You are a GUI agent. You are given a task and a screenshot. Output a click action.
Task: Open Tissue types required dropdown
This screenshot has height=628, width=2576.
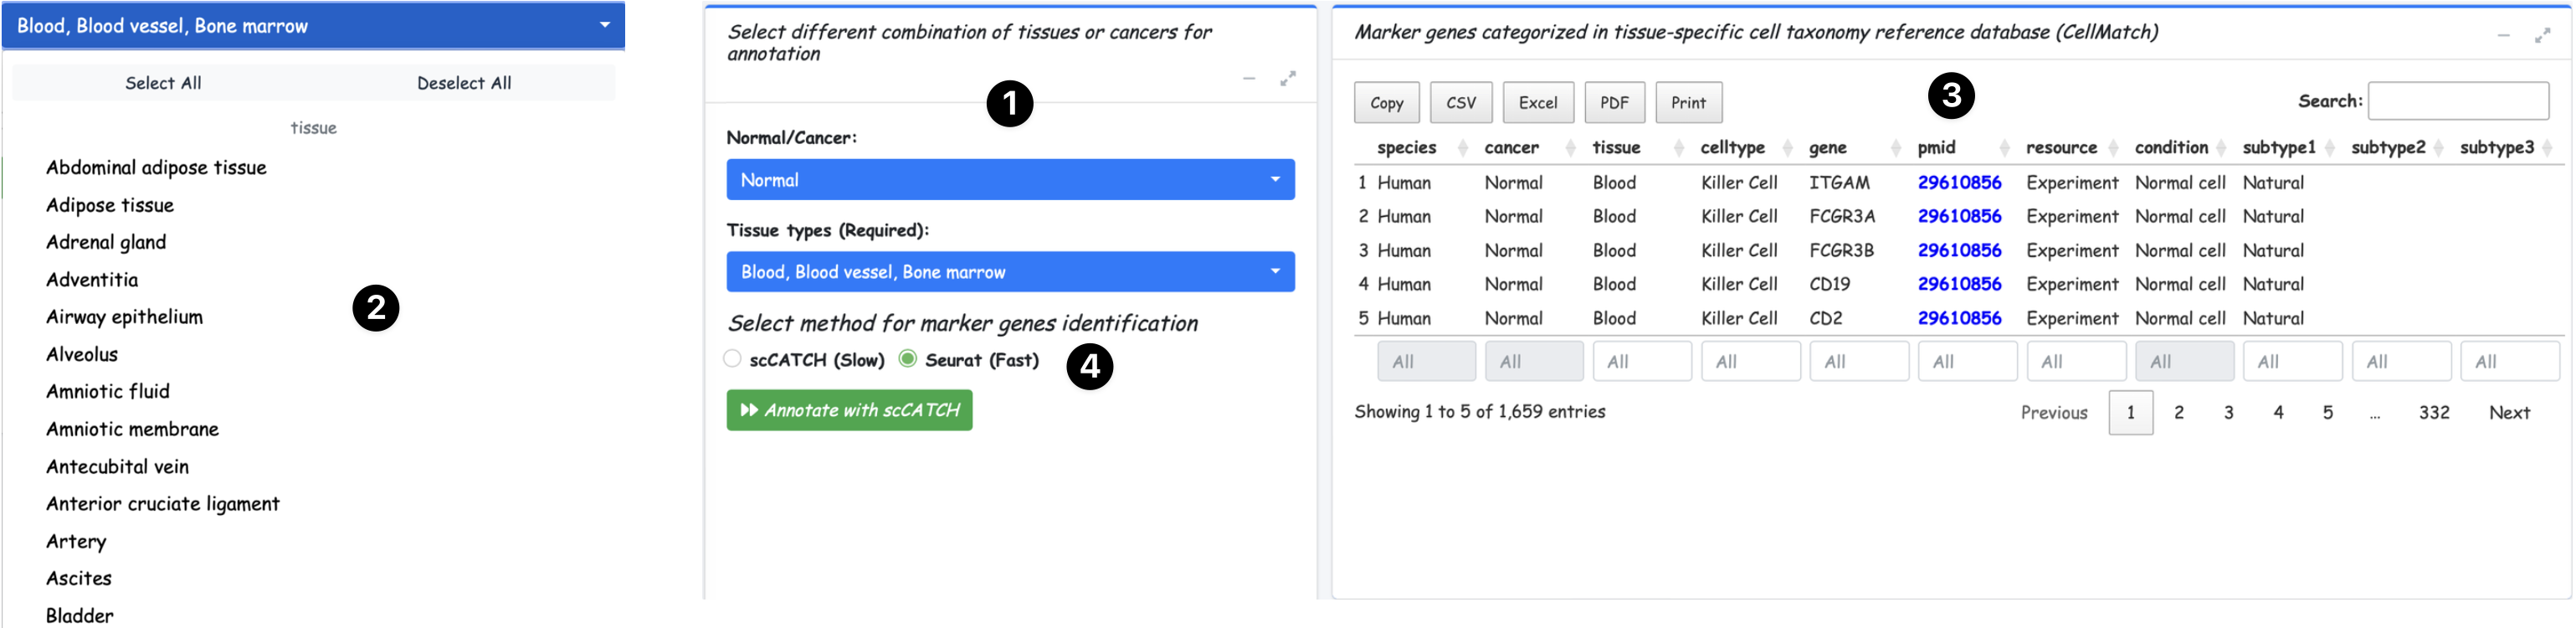tap(1010, 272)
